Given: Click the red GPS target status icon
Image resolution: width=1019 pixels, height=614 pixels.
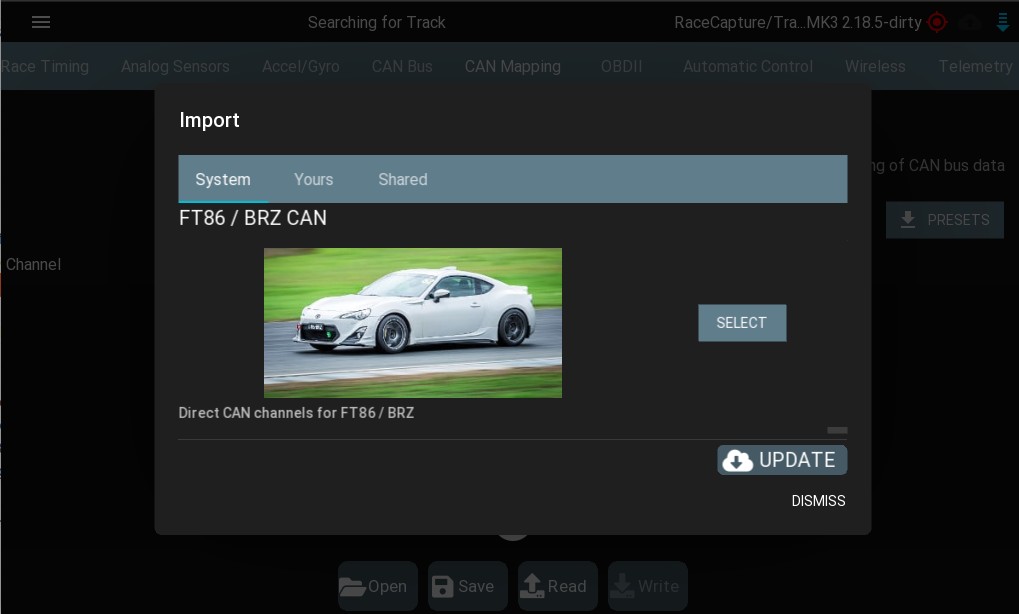Looking at the screenshot, I should click(936, 22).
